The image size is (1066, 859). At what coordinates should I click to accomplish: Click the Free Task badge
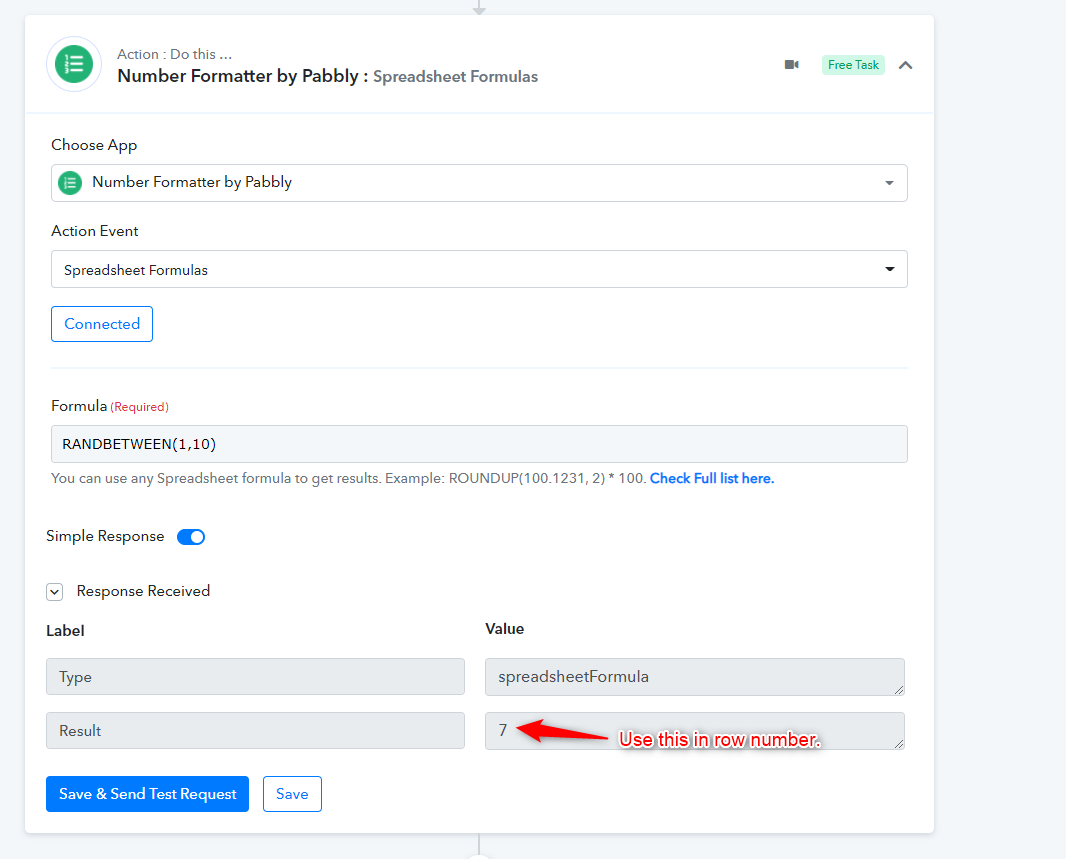click(853, 65)
